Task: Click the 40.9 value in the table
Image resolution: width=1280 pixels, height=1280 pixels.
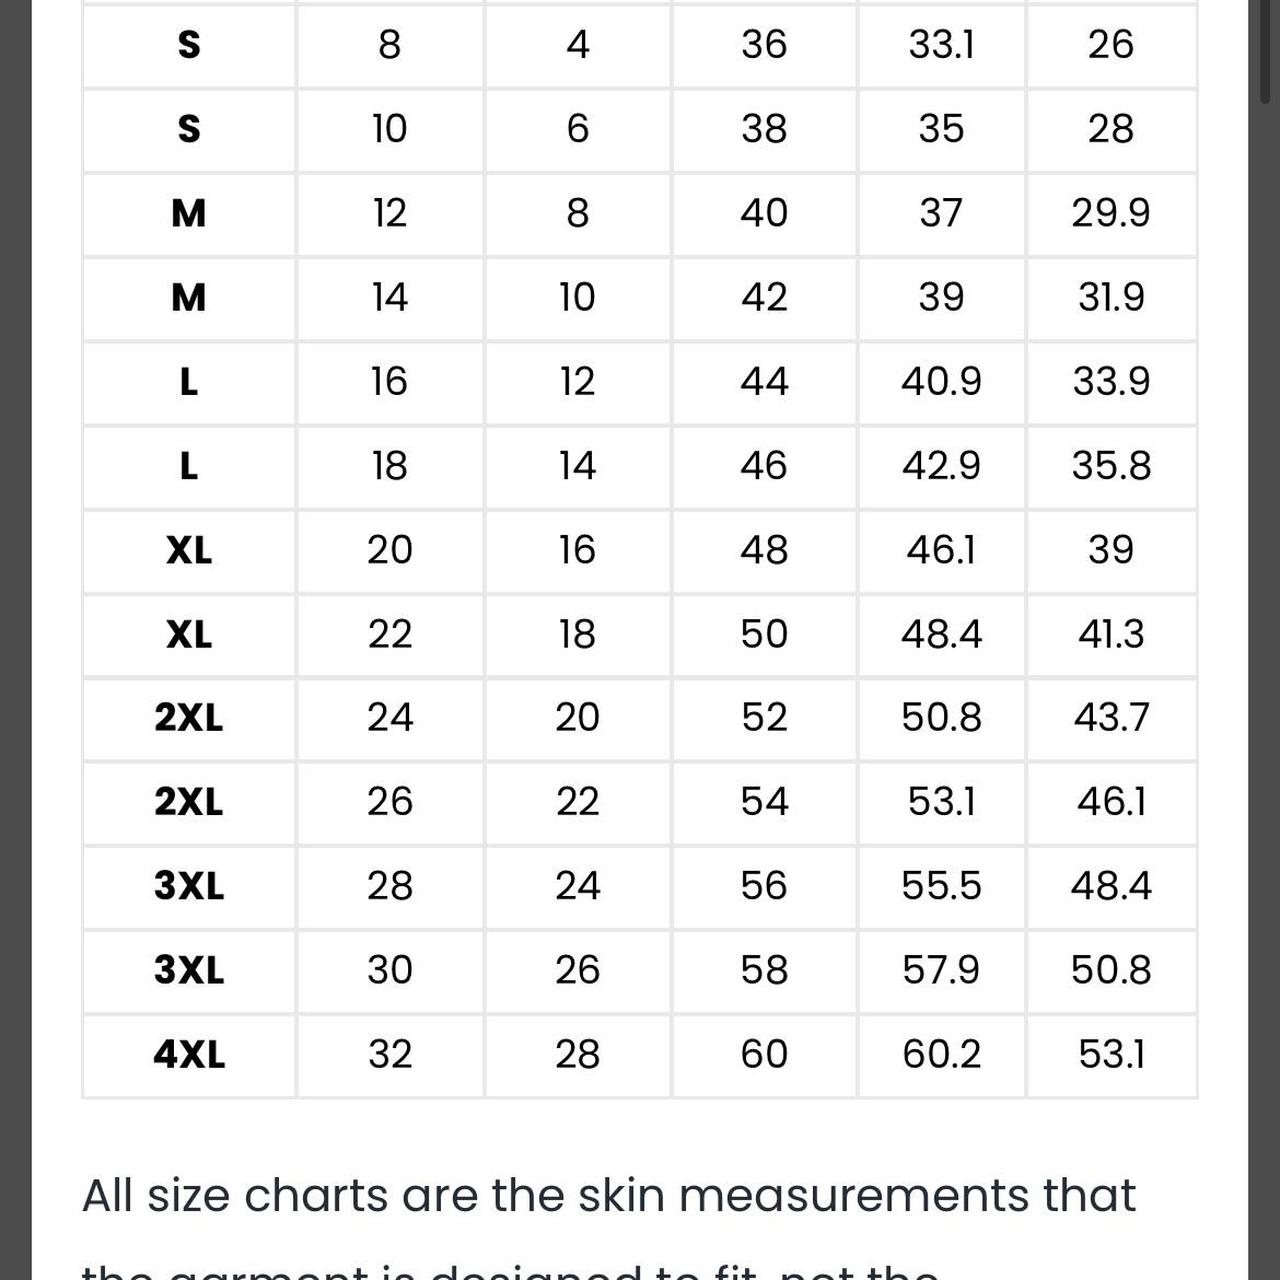Action: [x=941, y=381]
